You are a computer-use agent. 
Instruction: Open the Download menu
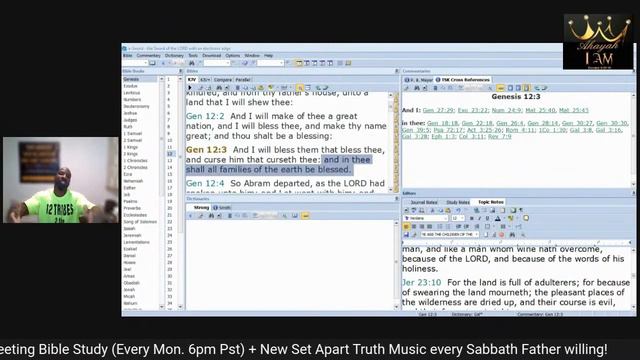211,56
